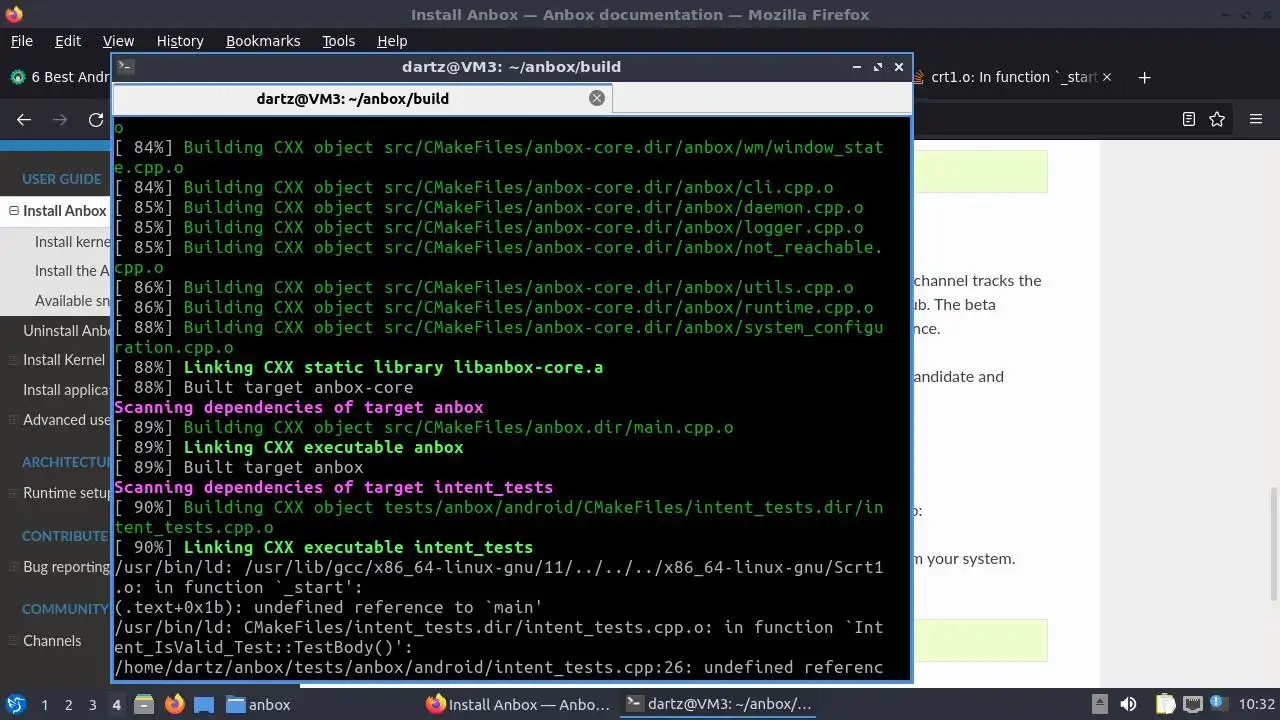Bookmark this page with the star icon

(1217, 119)
